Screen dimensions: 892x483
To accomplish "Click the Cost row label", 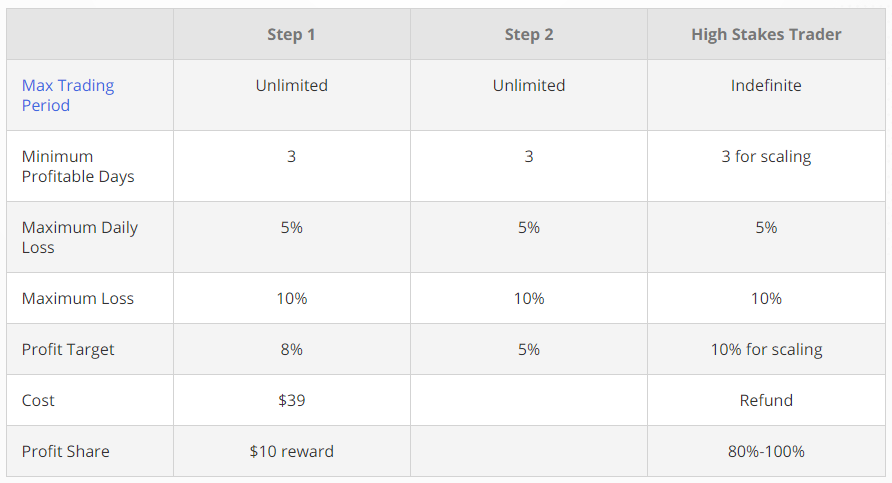I will pos(38,401).
